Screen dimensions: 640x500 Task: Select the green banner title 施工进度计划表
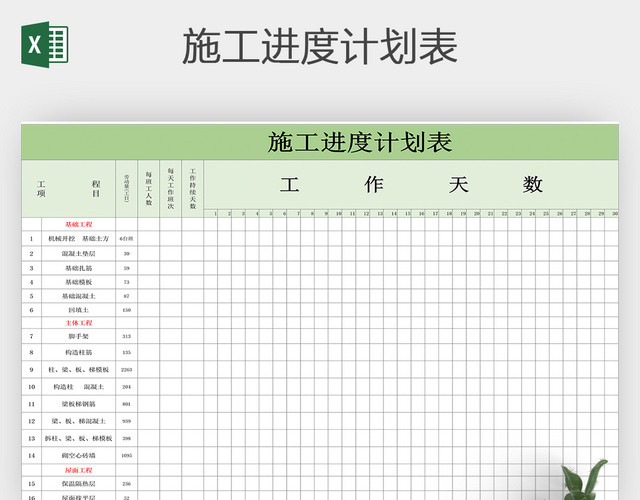click(x=360, y=142)
